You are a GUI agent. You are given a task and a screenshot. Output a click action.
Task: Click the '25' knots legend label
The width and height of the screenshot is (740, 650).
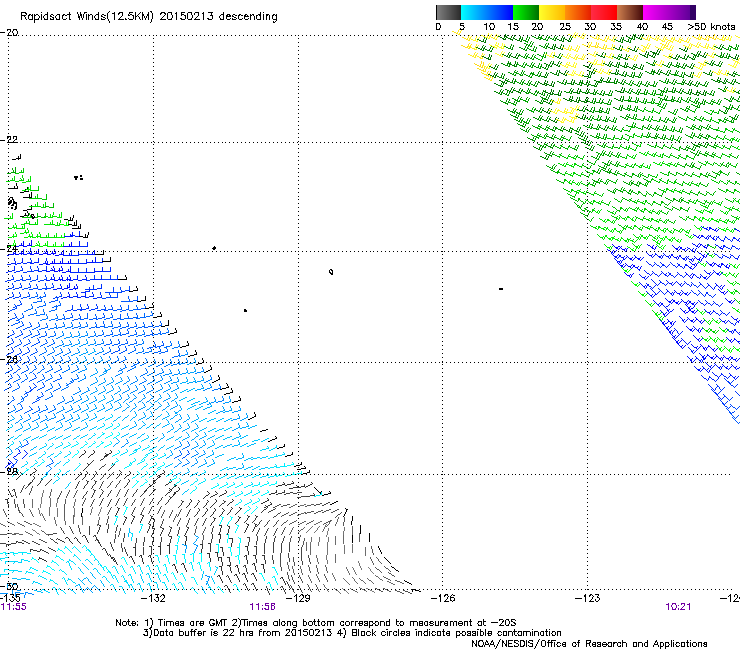click(x=565, y=27)
